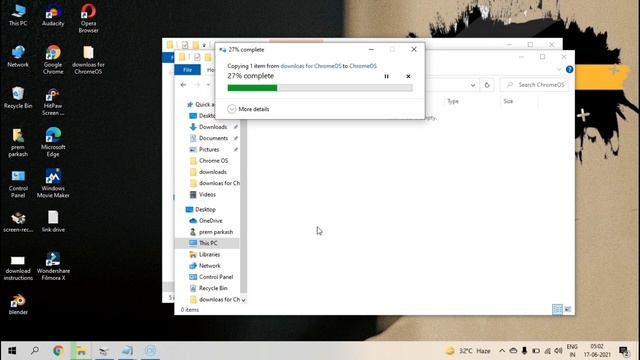The image size is (640, 360).
Task: Sort by Type column header
Action: (x=453, y=101)
